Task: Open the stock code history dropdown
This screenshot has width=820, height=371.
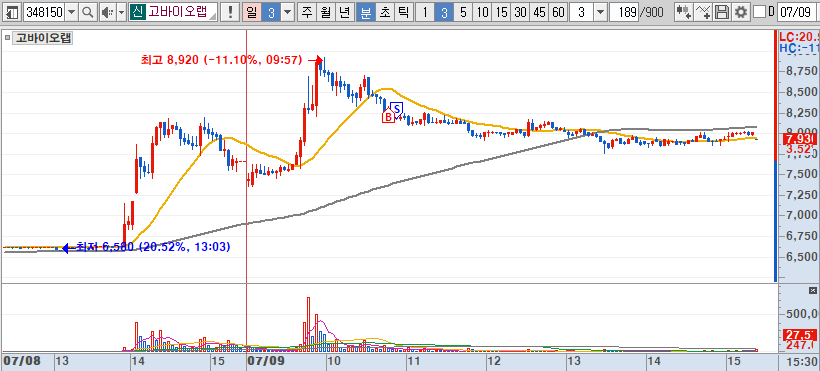Action: point(71,12)
